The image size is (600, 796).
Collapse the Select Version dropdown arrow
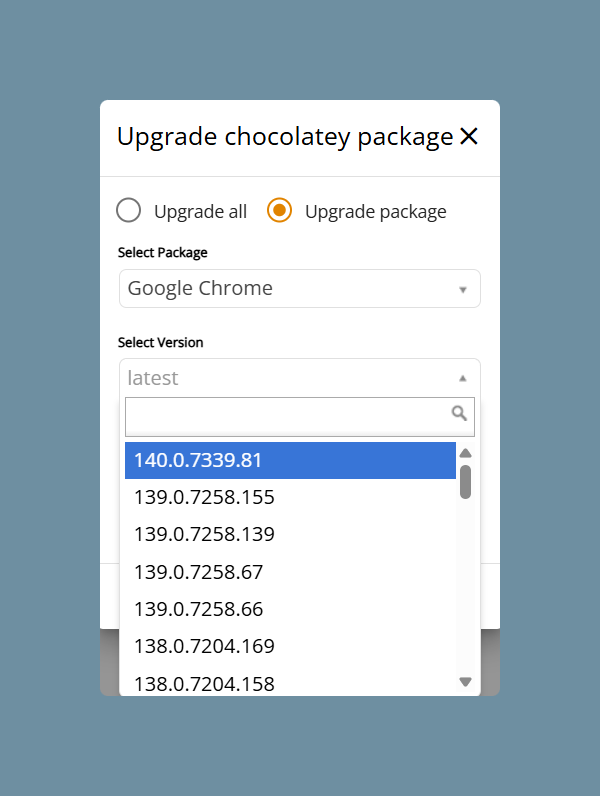(462, 378)
